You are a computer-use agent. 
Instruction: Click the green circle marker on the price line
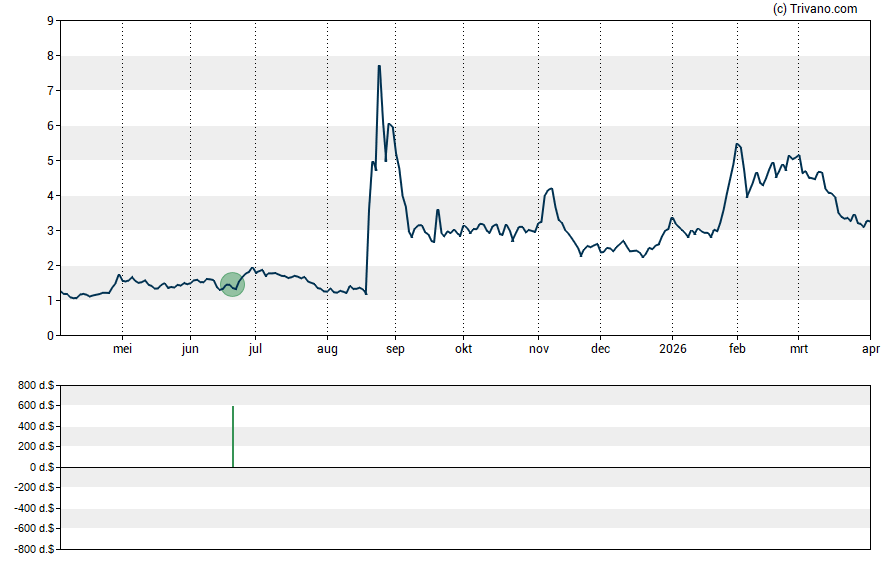point(232,285)
